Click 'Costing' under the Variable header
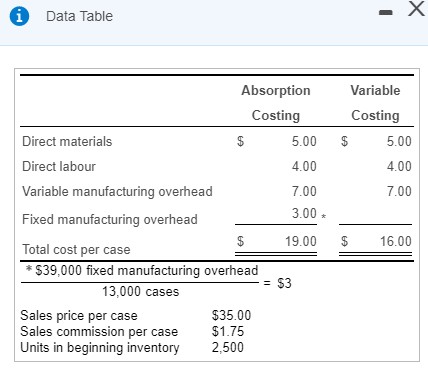The image size is (428, 371). click(x=375, y=116)
